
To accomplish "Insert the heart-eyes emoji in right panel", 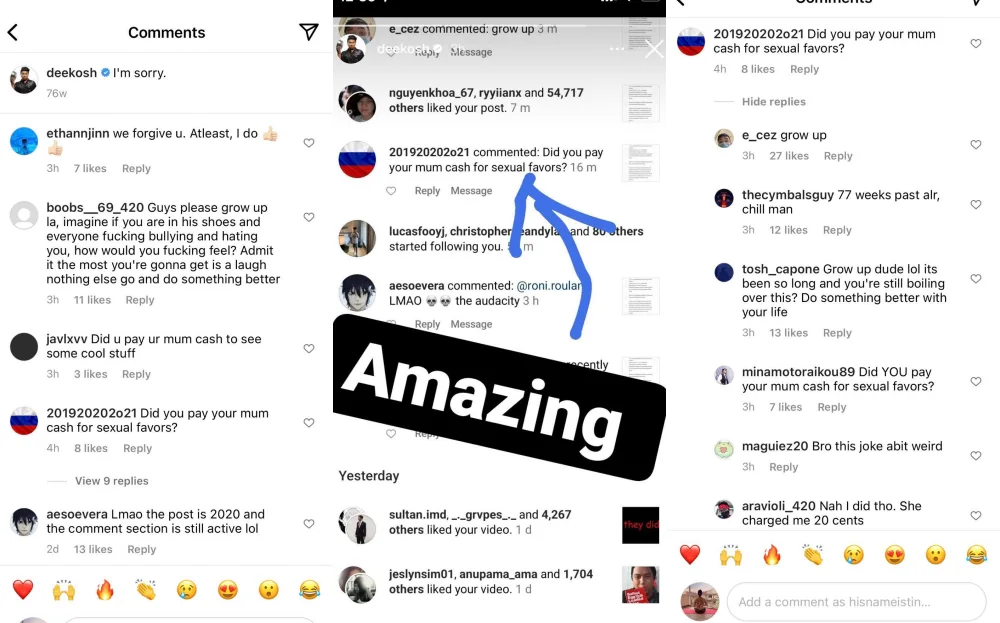I will tap(895, 555).
